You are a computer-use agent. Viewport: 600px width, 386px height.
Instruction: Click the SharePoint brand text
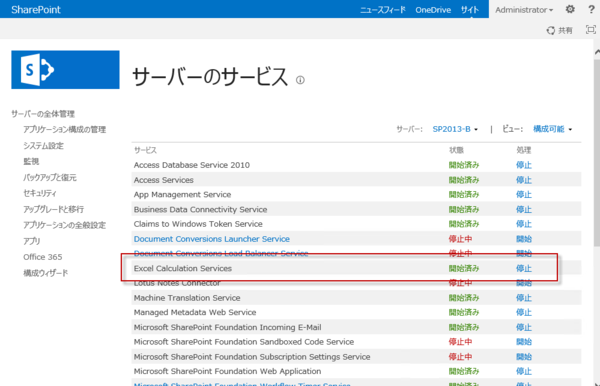coord(36,10)
